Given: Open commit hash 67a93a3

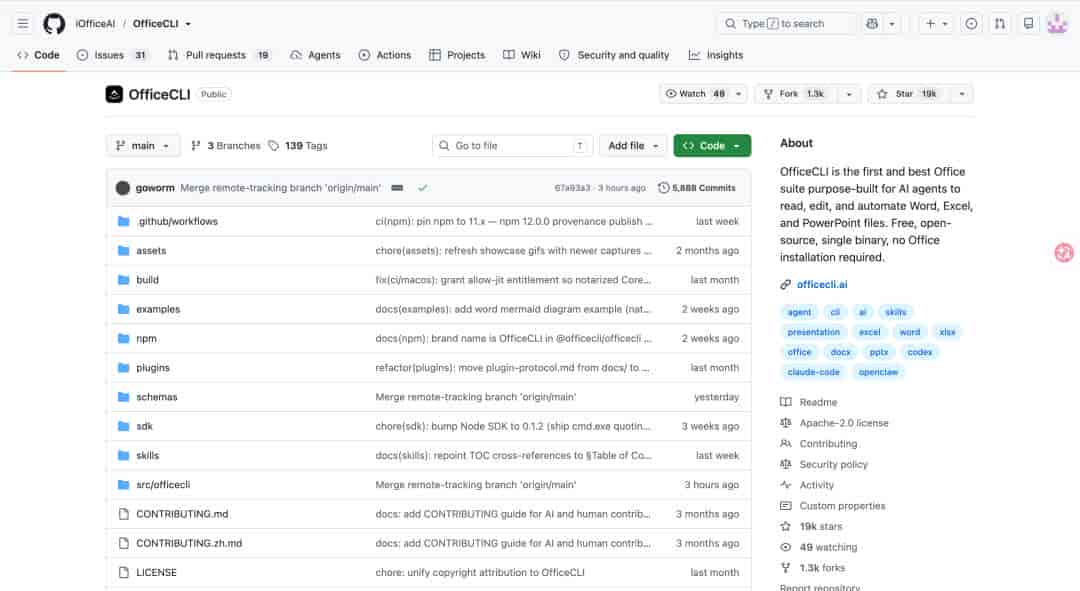Looking at the screenshot, I should pos(572,188).
